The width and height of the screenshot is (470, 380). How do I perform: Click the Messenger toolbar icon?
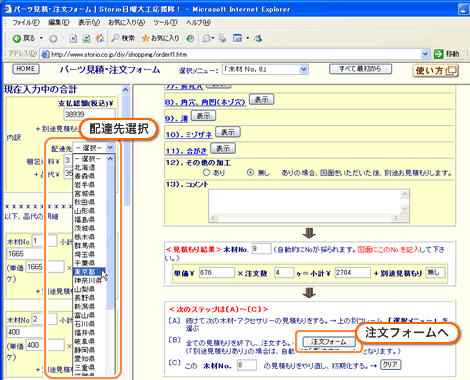[x=258, y=39]
